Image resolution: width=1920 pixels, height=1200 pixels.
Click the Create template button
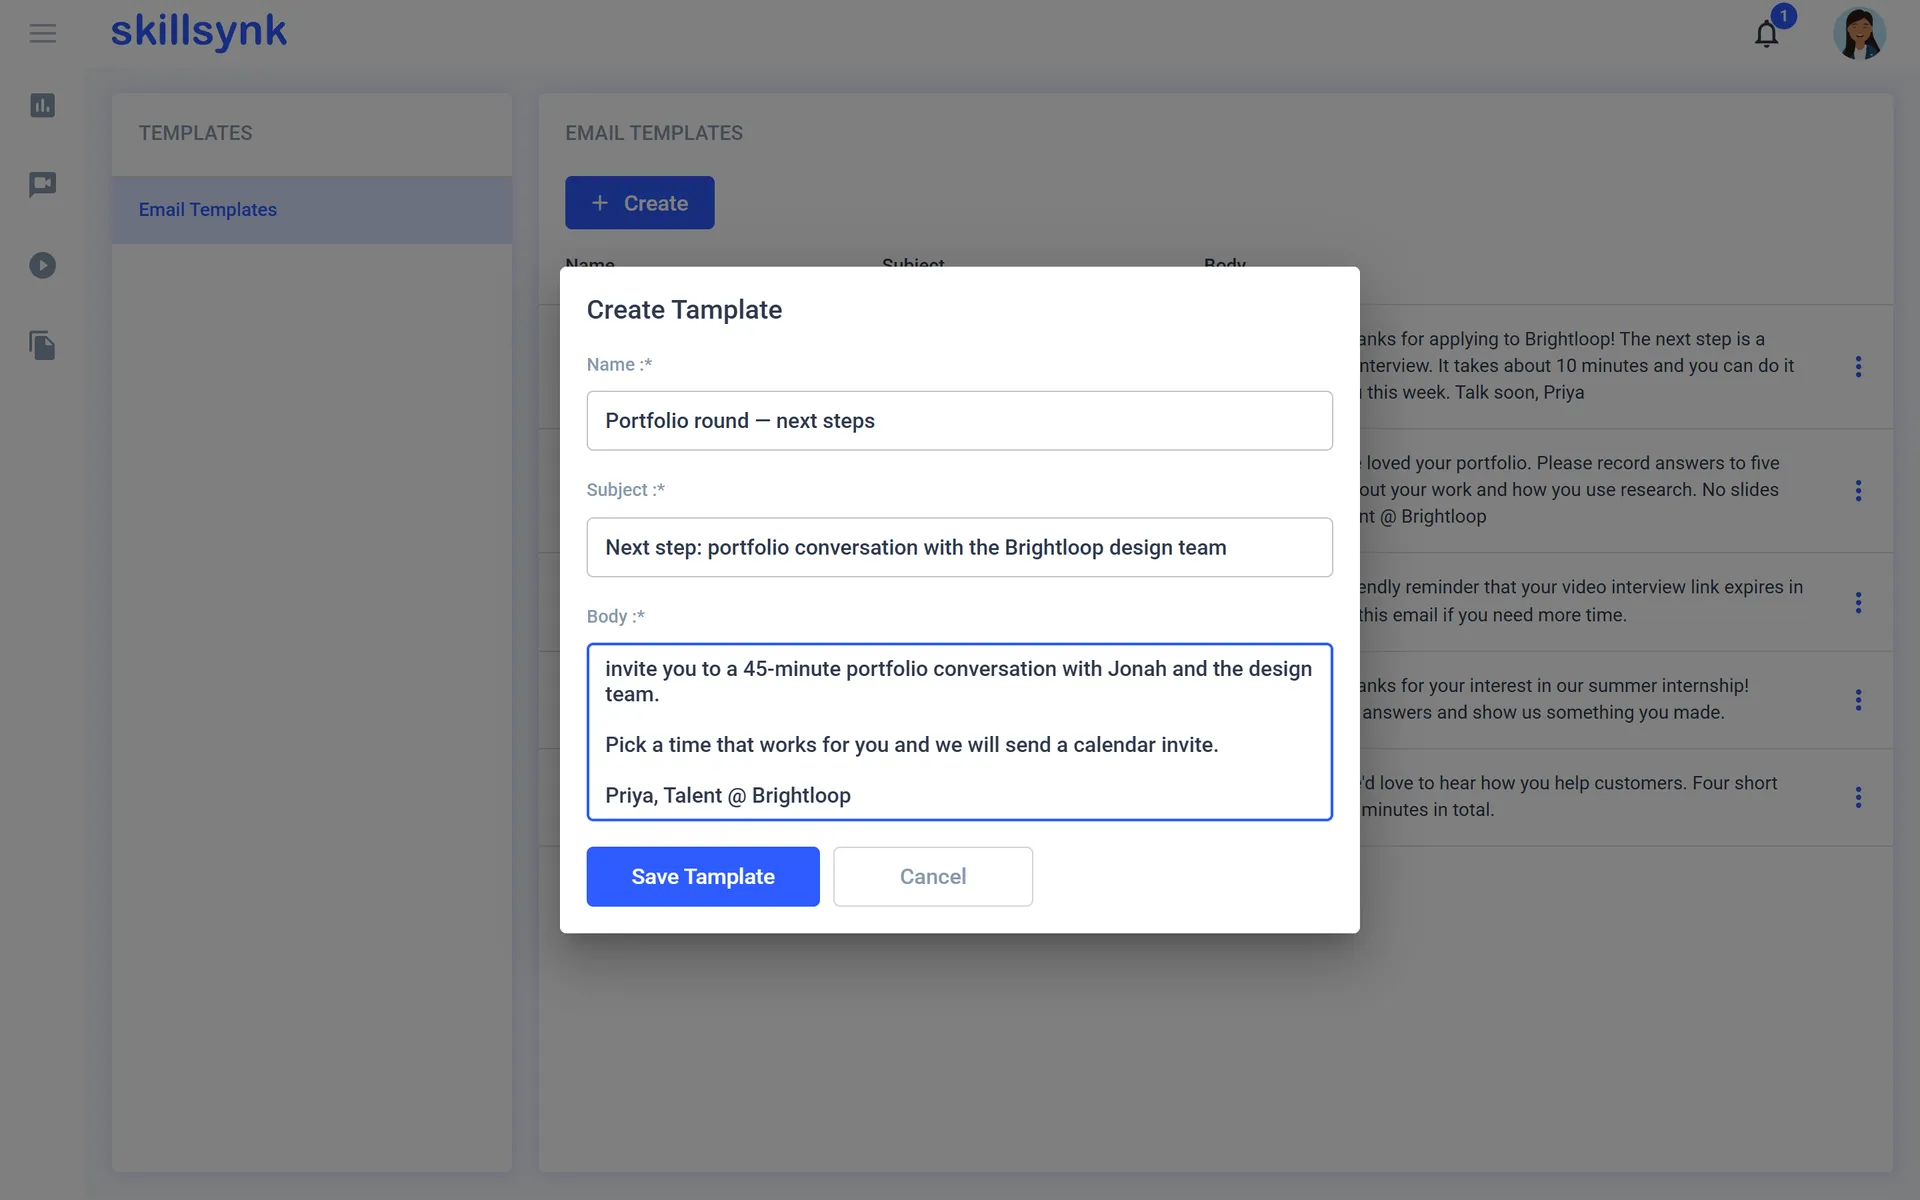tap(639, 203)
